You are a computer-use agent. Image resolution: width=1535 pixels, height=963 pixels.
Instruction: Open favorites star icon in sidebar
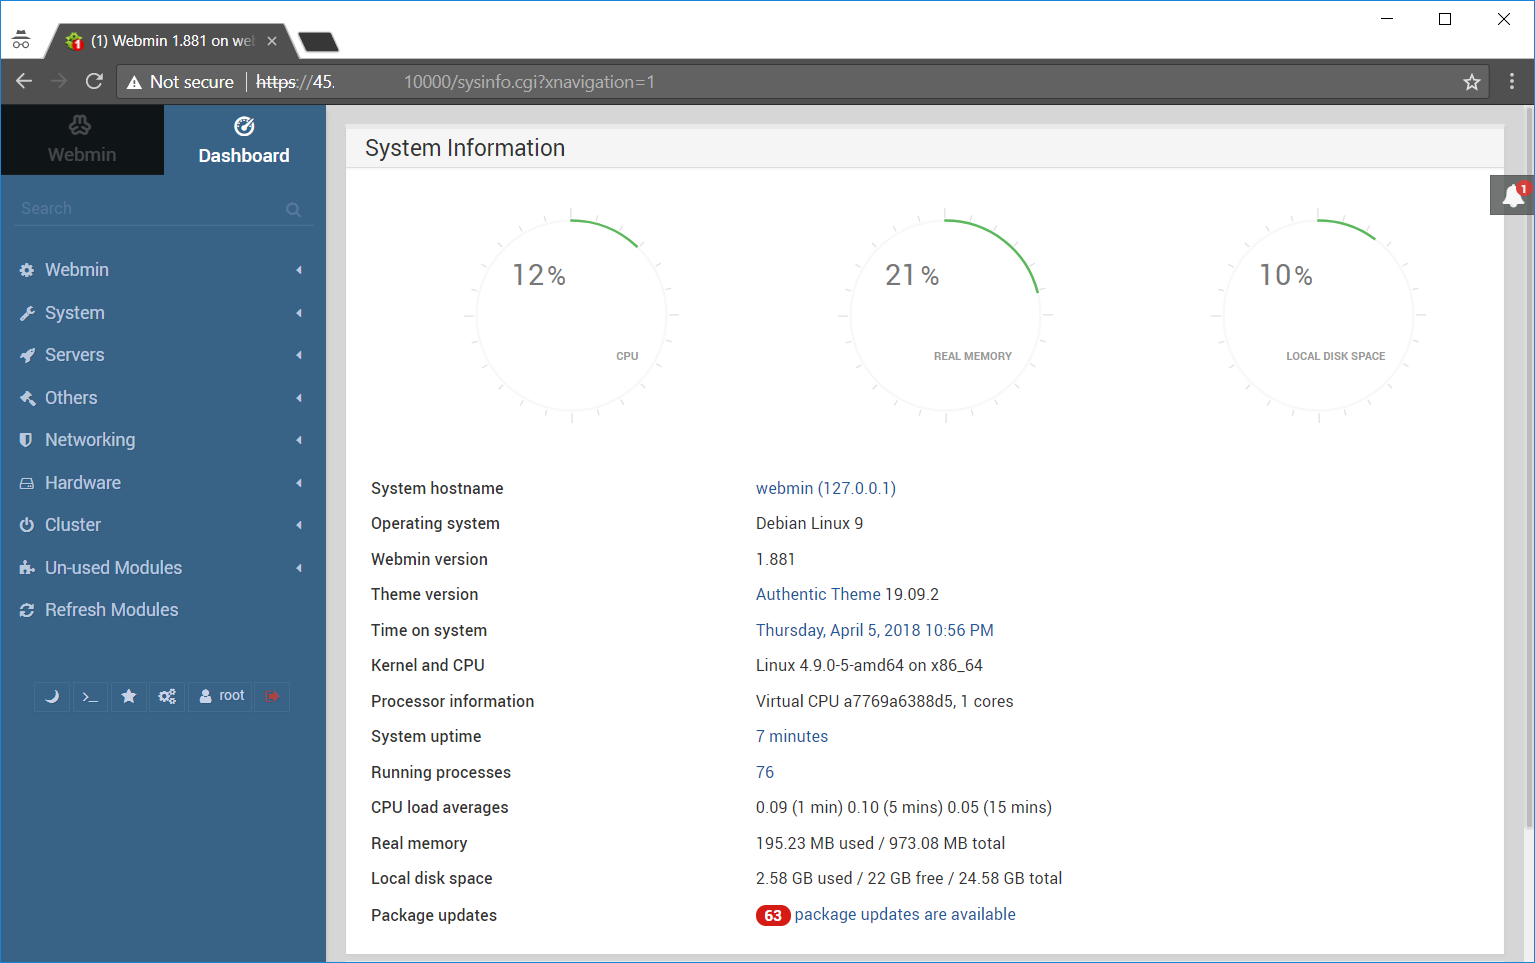pyautogui.click(x=129, y=696)
